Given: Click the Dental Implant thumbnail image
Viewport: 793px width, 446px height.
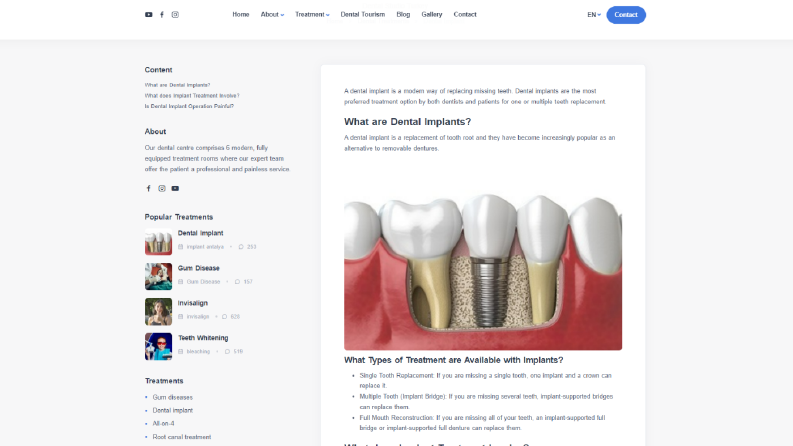Looking at the screenshot, I should (x=158, y=241).
